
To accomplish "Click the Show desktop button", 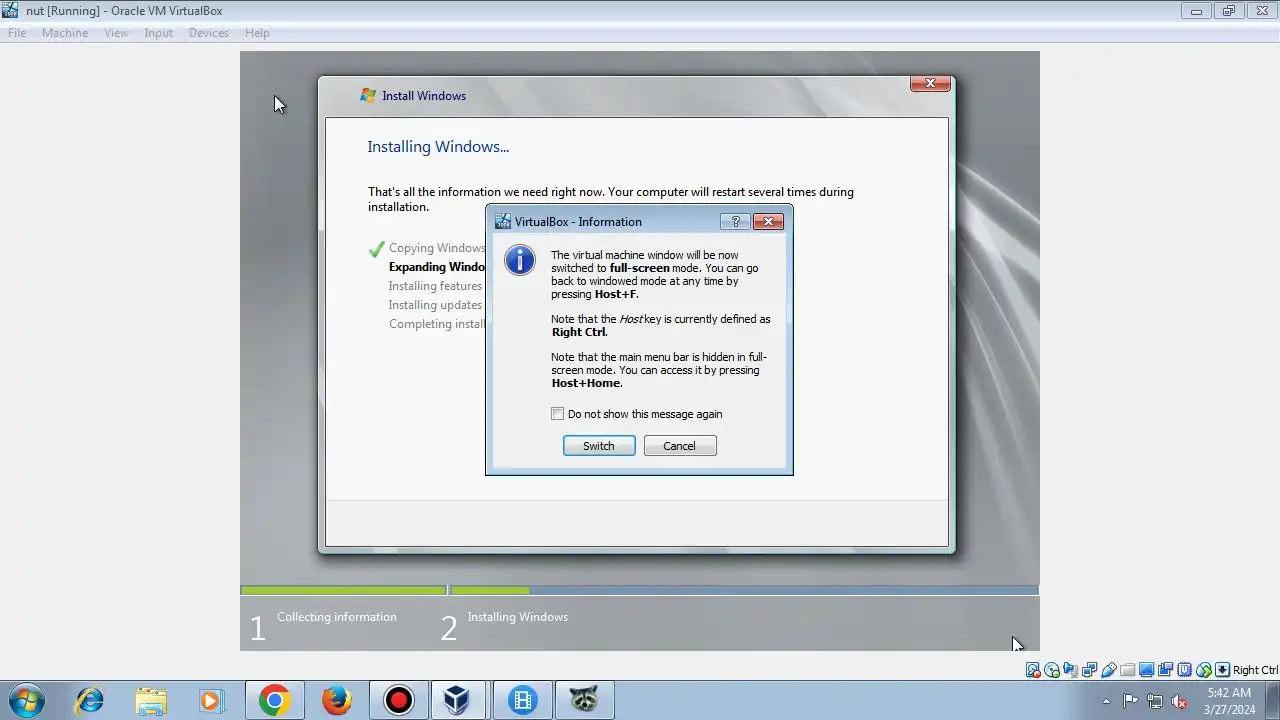I will tap(1273, 700).
